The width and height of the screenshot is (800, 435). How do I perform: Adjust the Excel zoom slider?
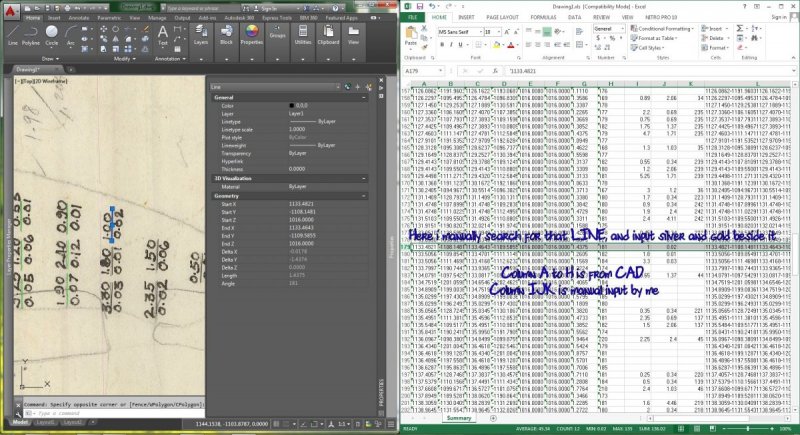(748, 429)
